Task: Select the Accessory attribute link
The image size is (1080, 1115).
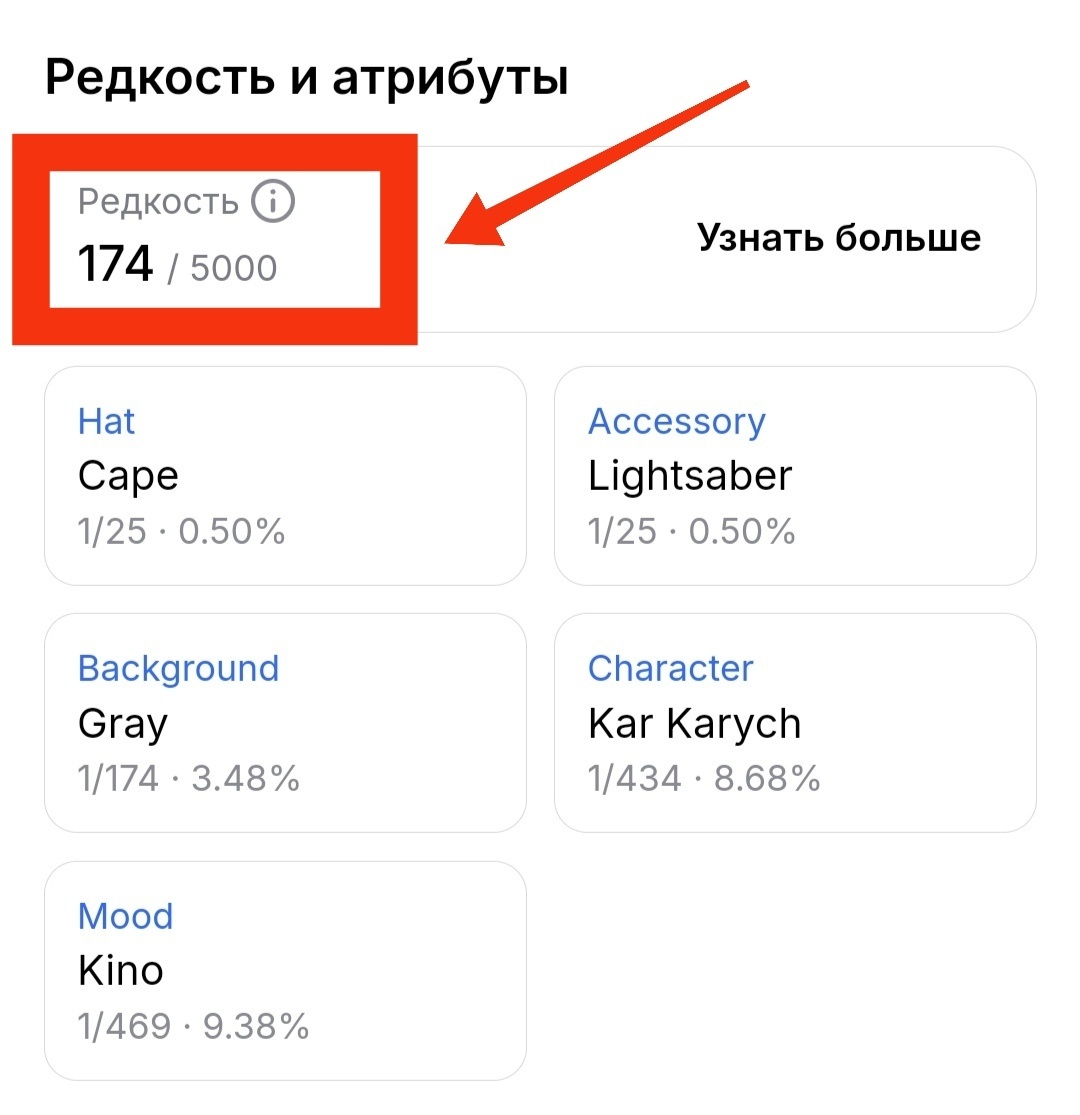Action: (676, 421)
